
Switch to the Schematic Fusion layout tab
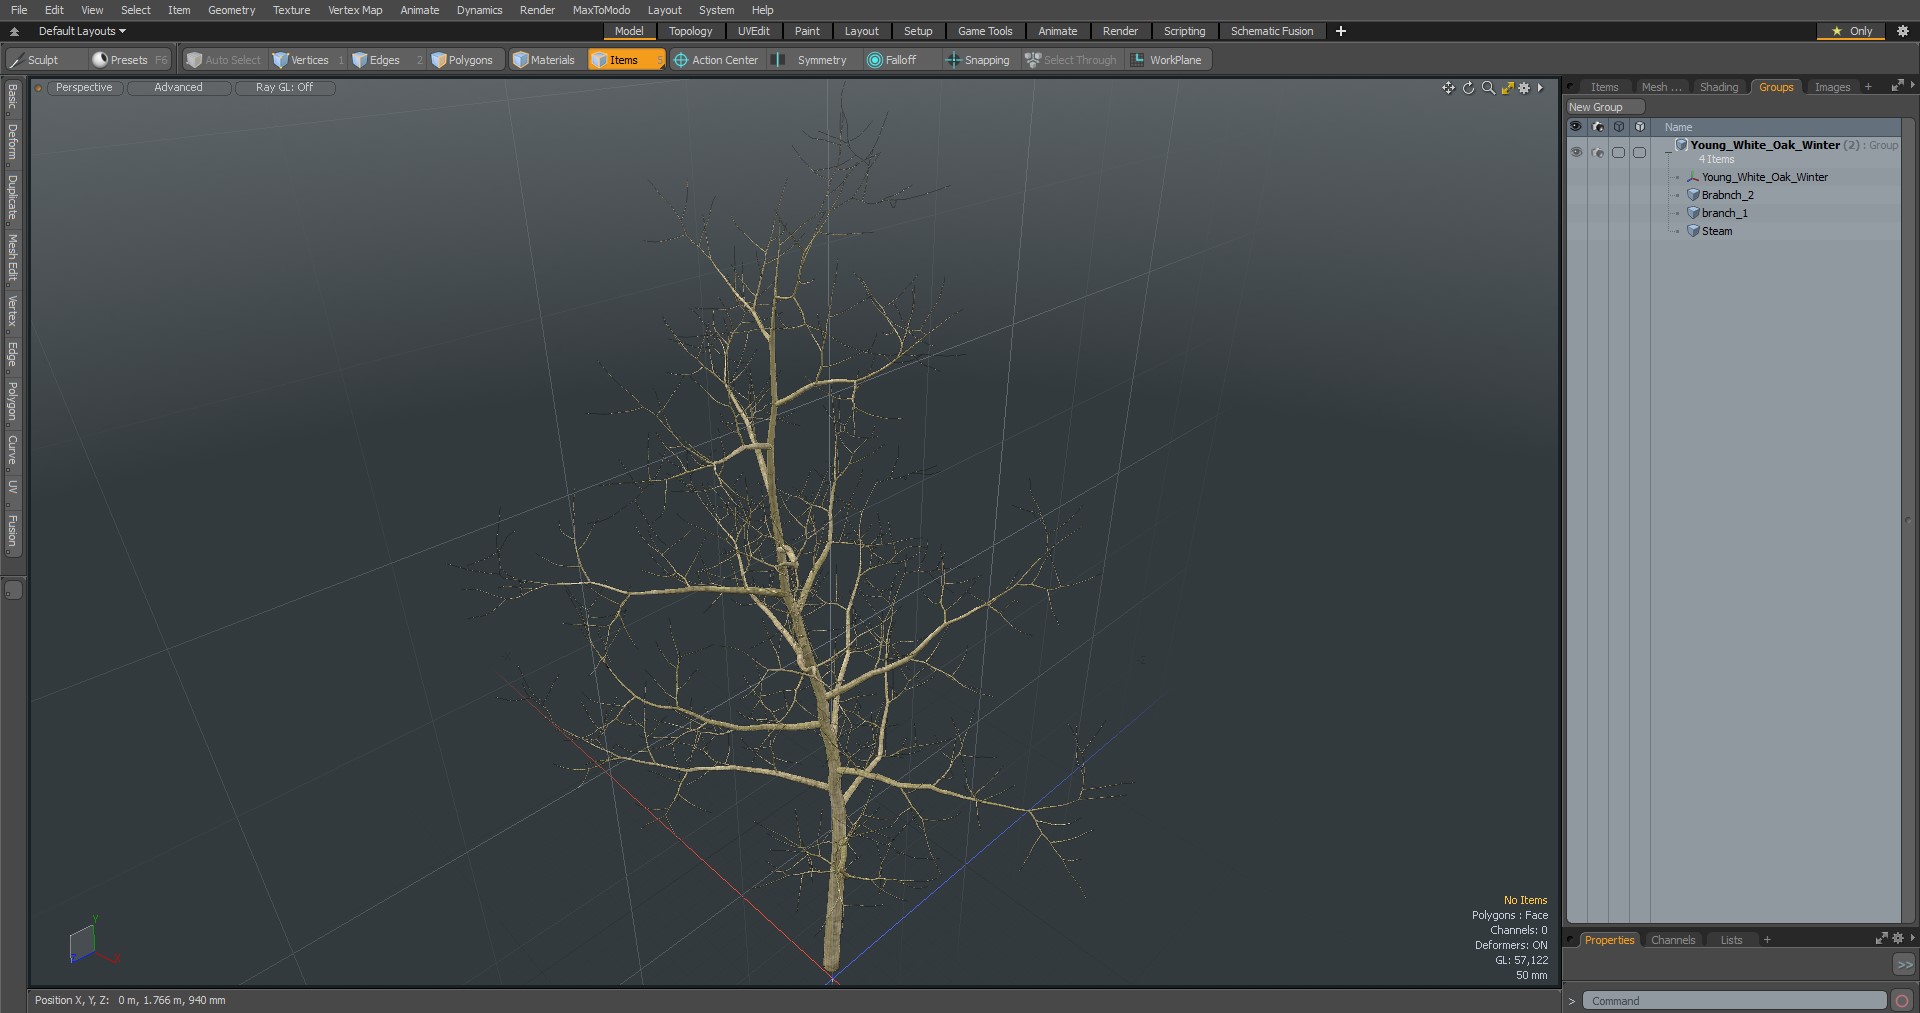[x=1271, y=31]
